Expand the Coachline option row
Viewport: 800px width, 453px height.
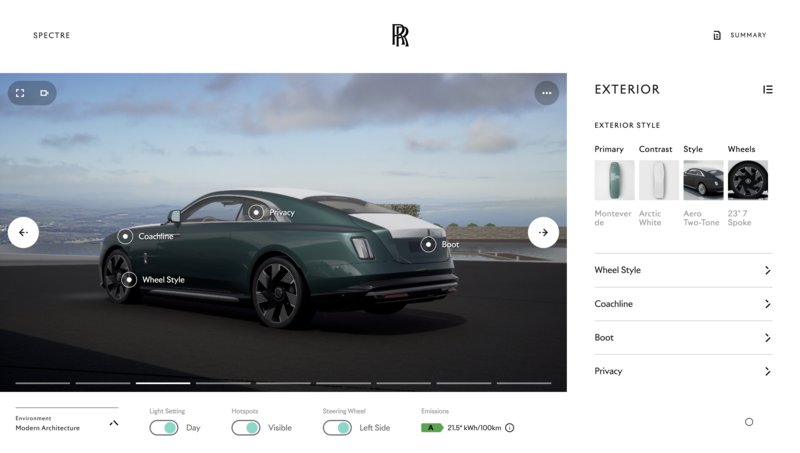(x=682, y=304)
